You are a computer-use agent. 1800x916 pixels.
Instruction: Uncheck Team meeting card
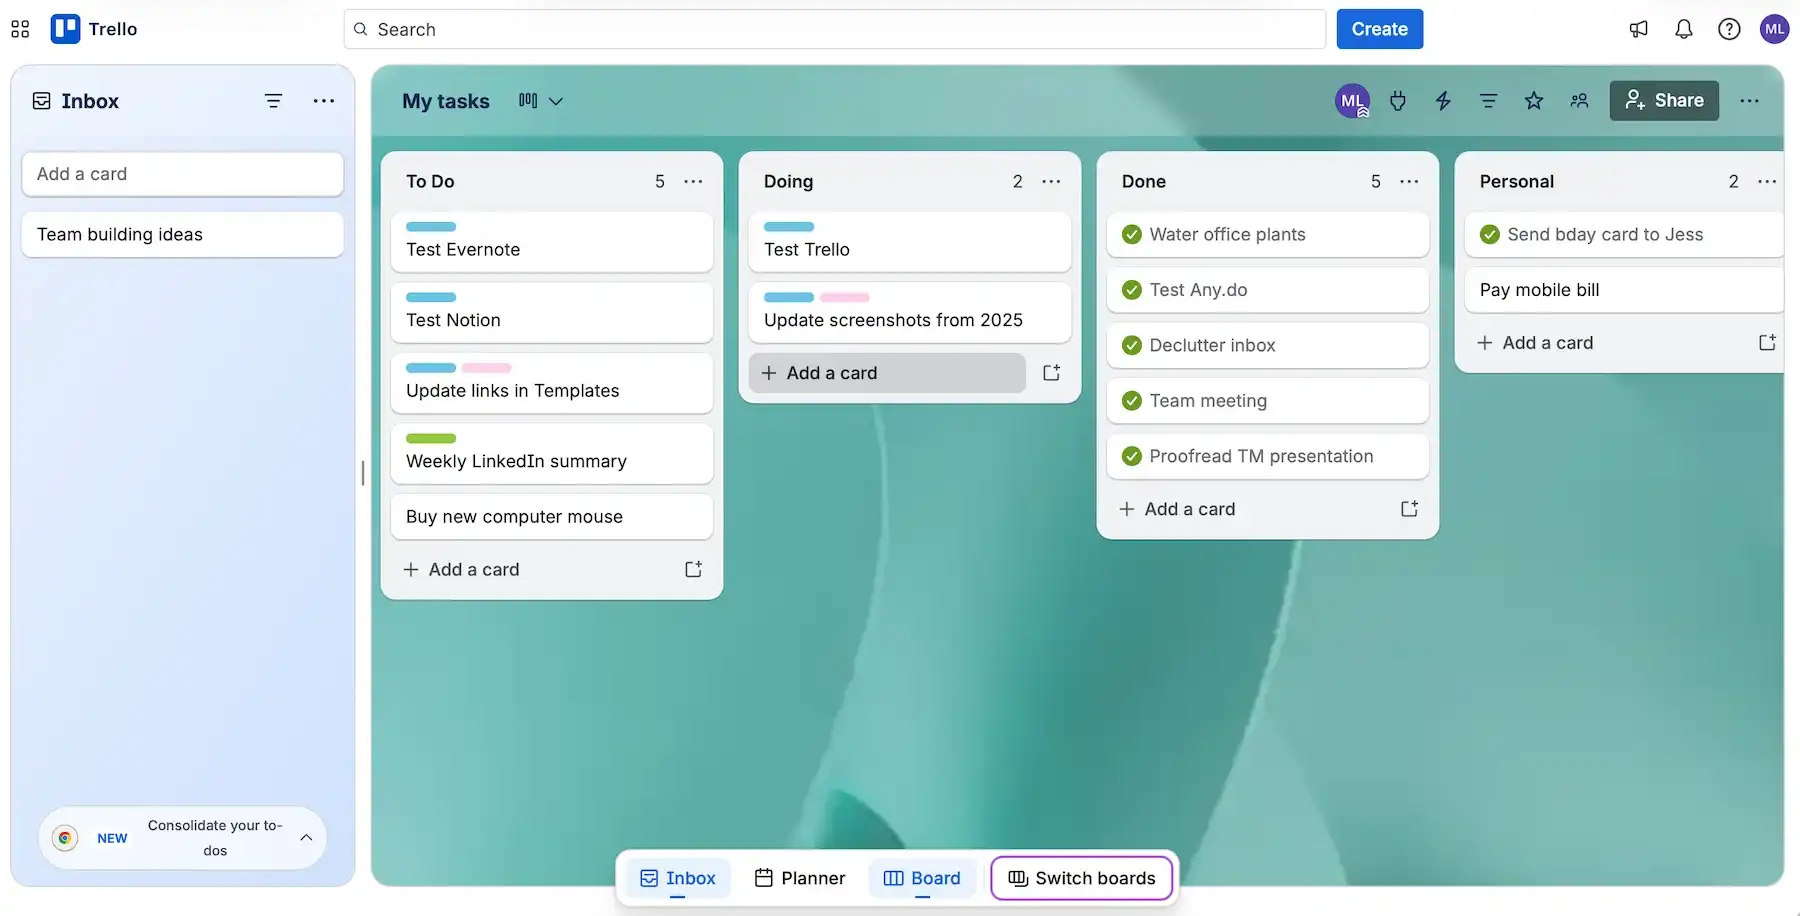pos(1132,401)
